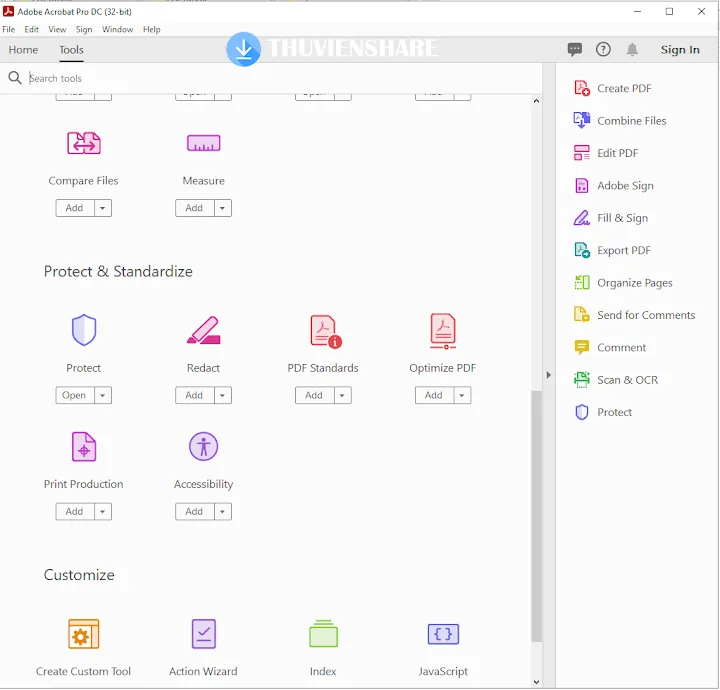View notifications bell icon

632,49
